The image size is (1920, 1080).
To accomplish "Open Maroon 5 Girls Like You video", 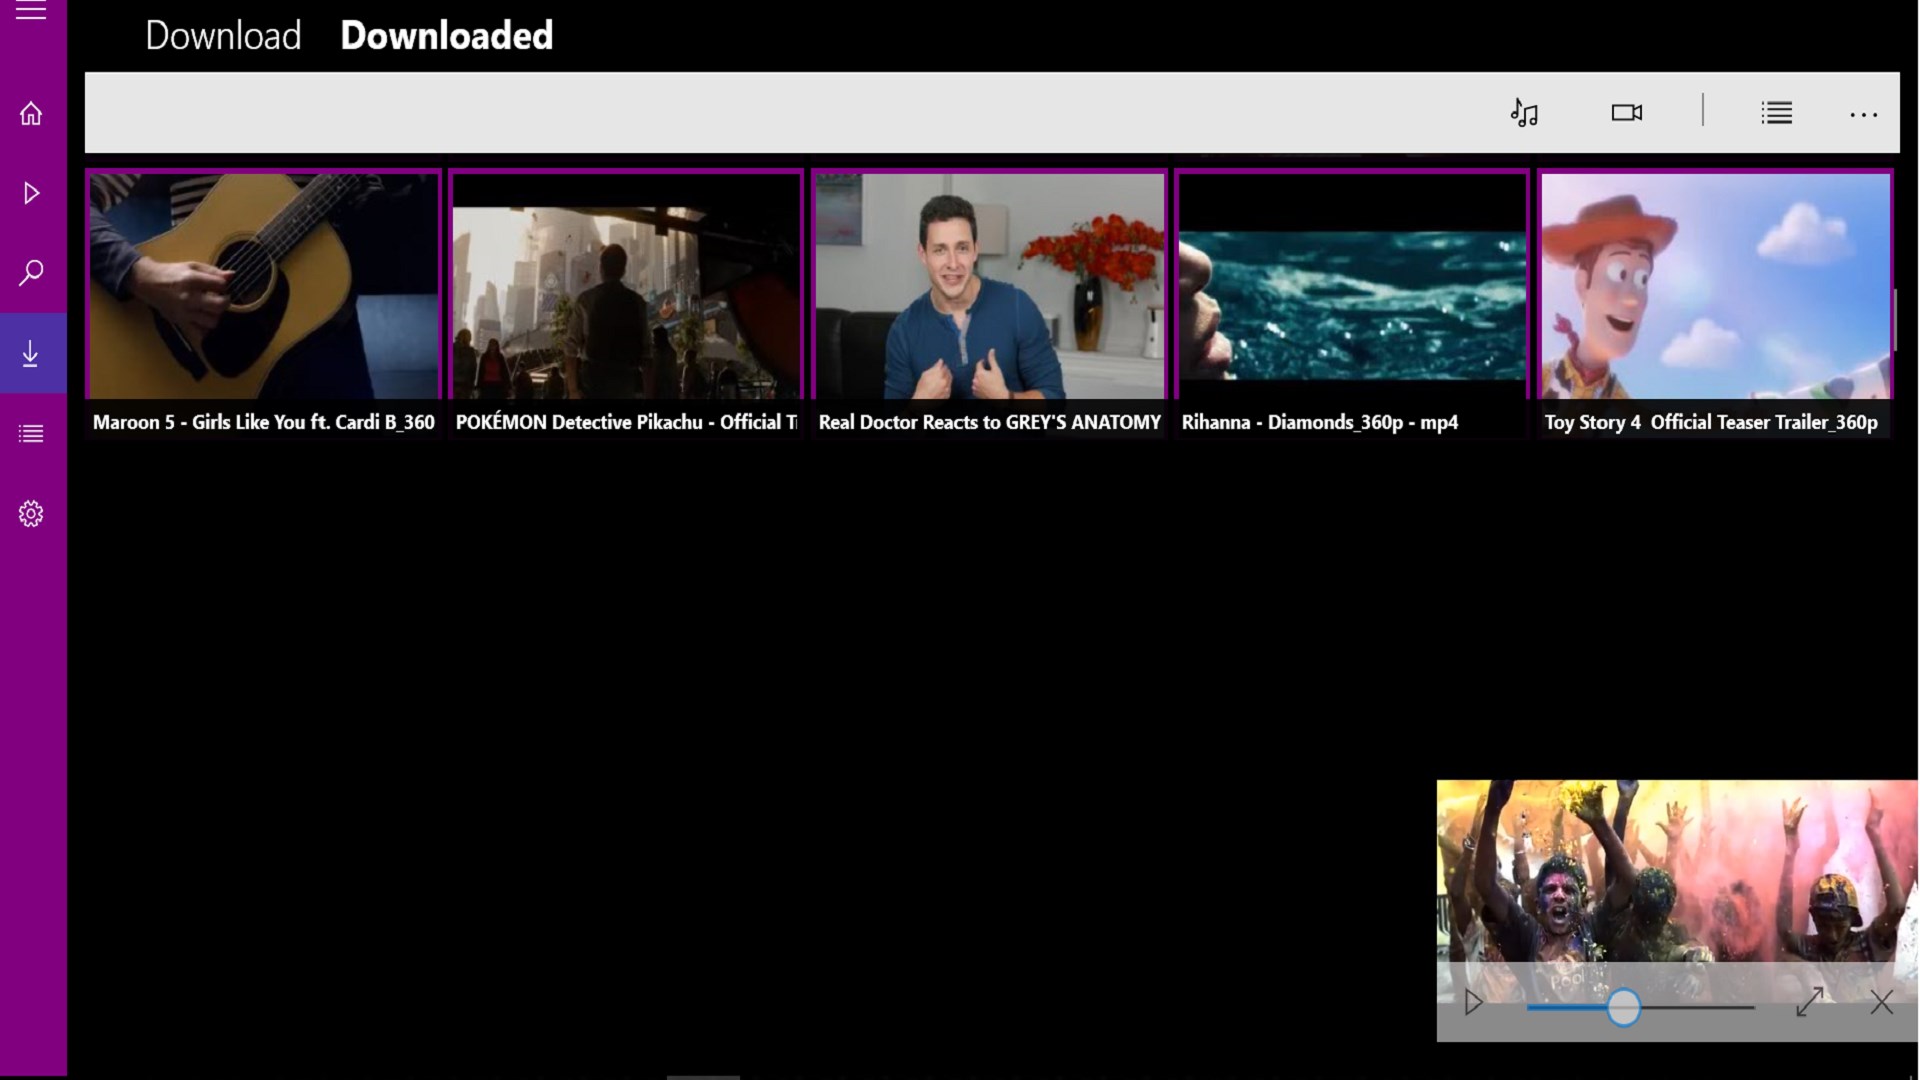I will point(264,286).
